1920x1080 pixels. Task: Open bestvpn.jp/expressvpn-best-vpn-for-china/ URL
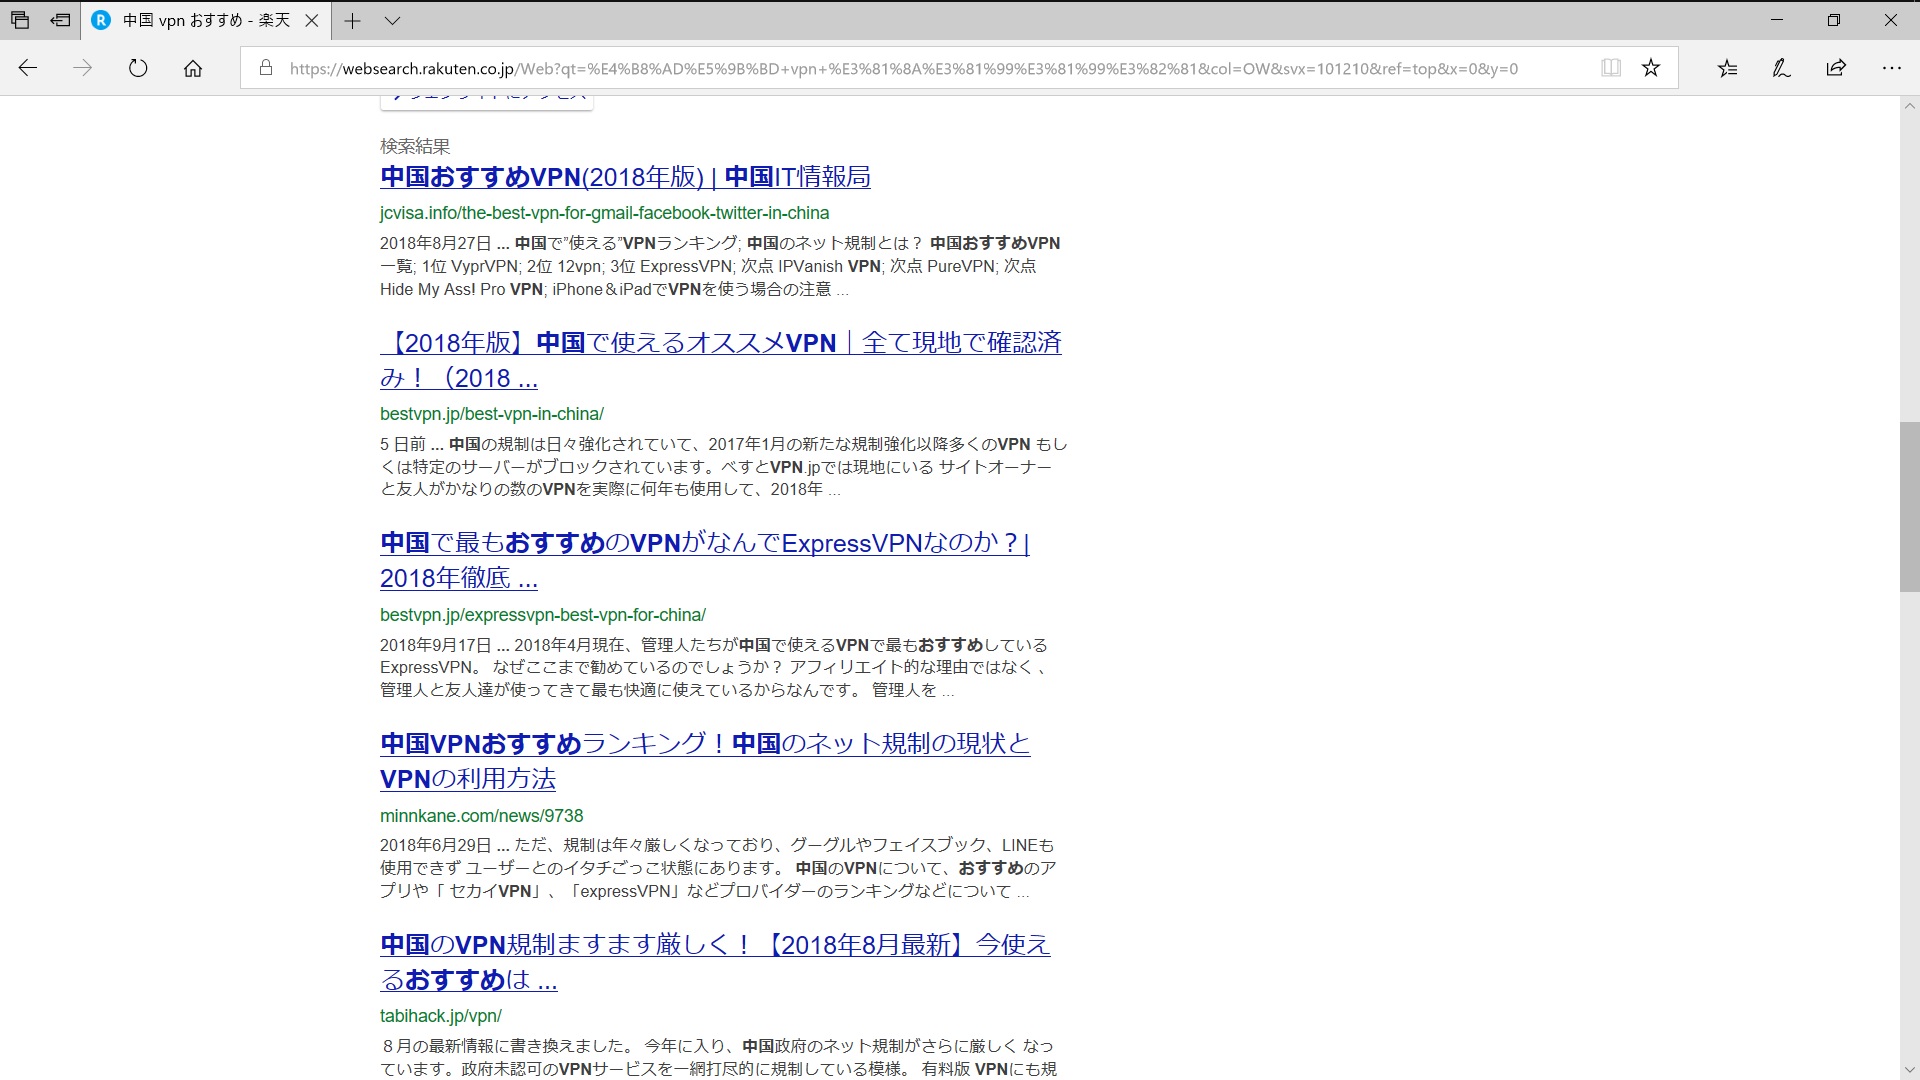tap(543, 615)
